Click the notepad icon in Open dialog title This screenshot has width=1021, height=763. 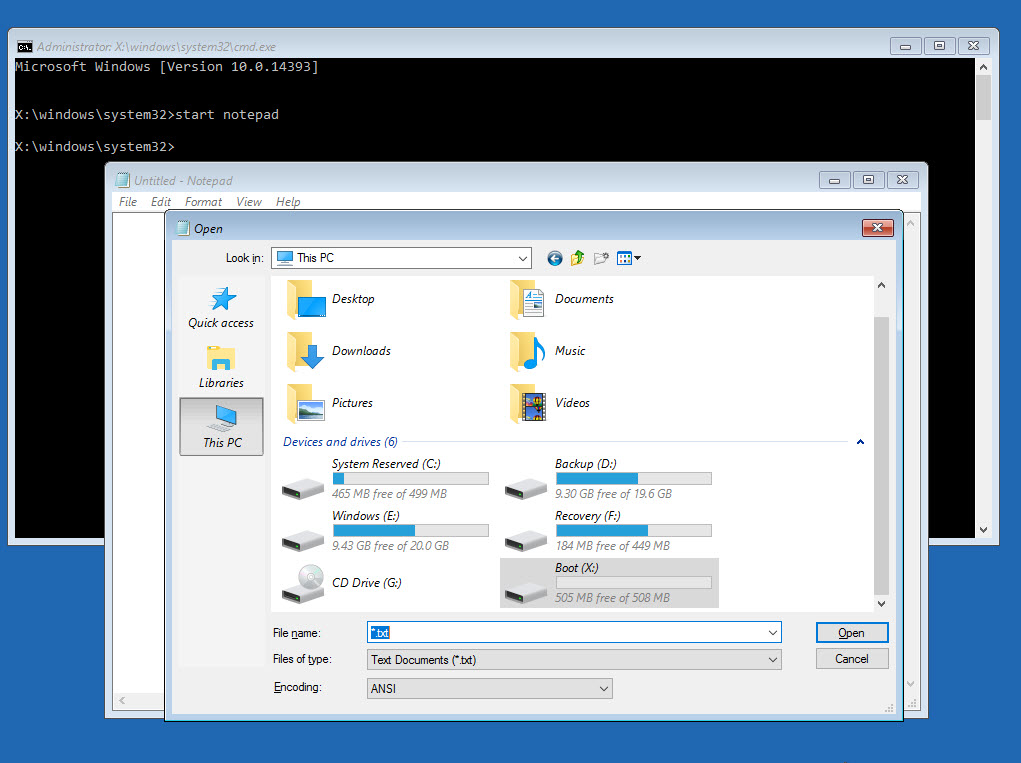pos(183,228)
